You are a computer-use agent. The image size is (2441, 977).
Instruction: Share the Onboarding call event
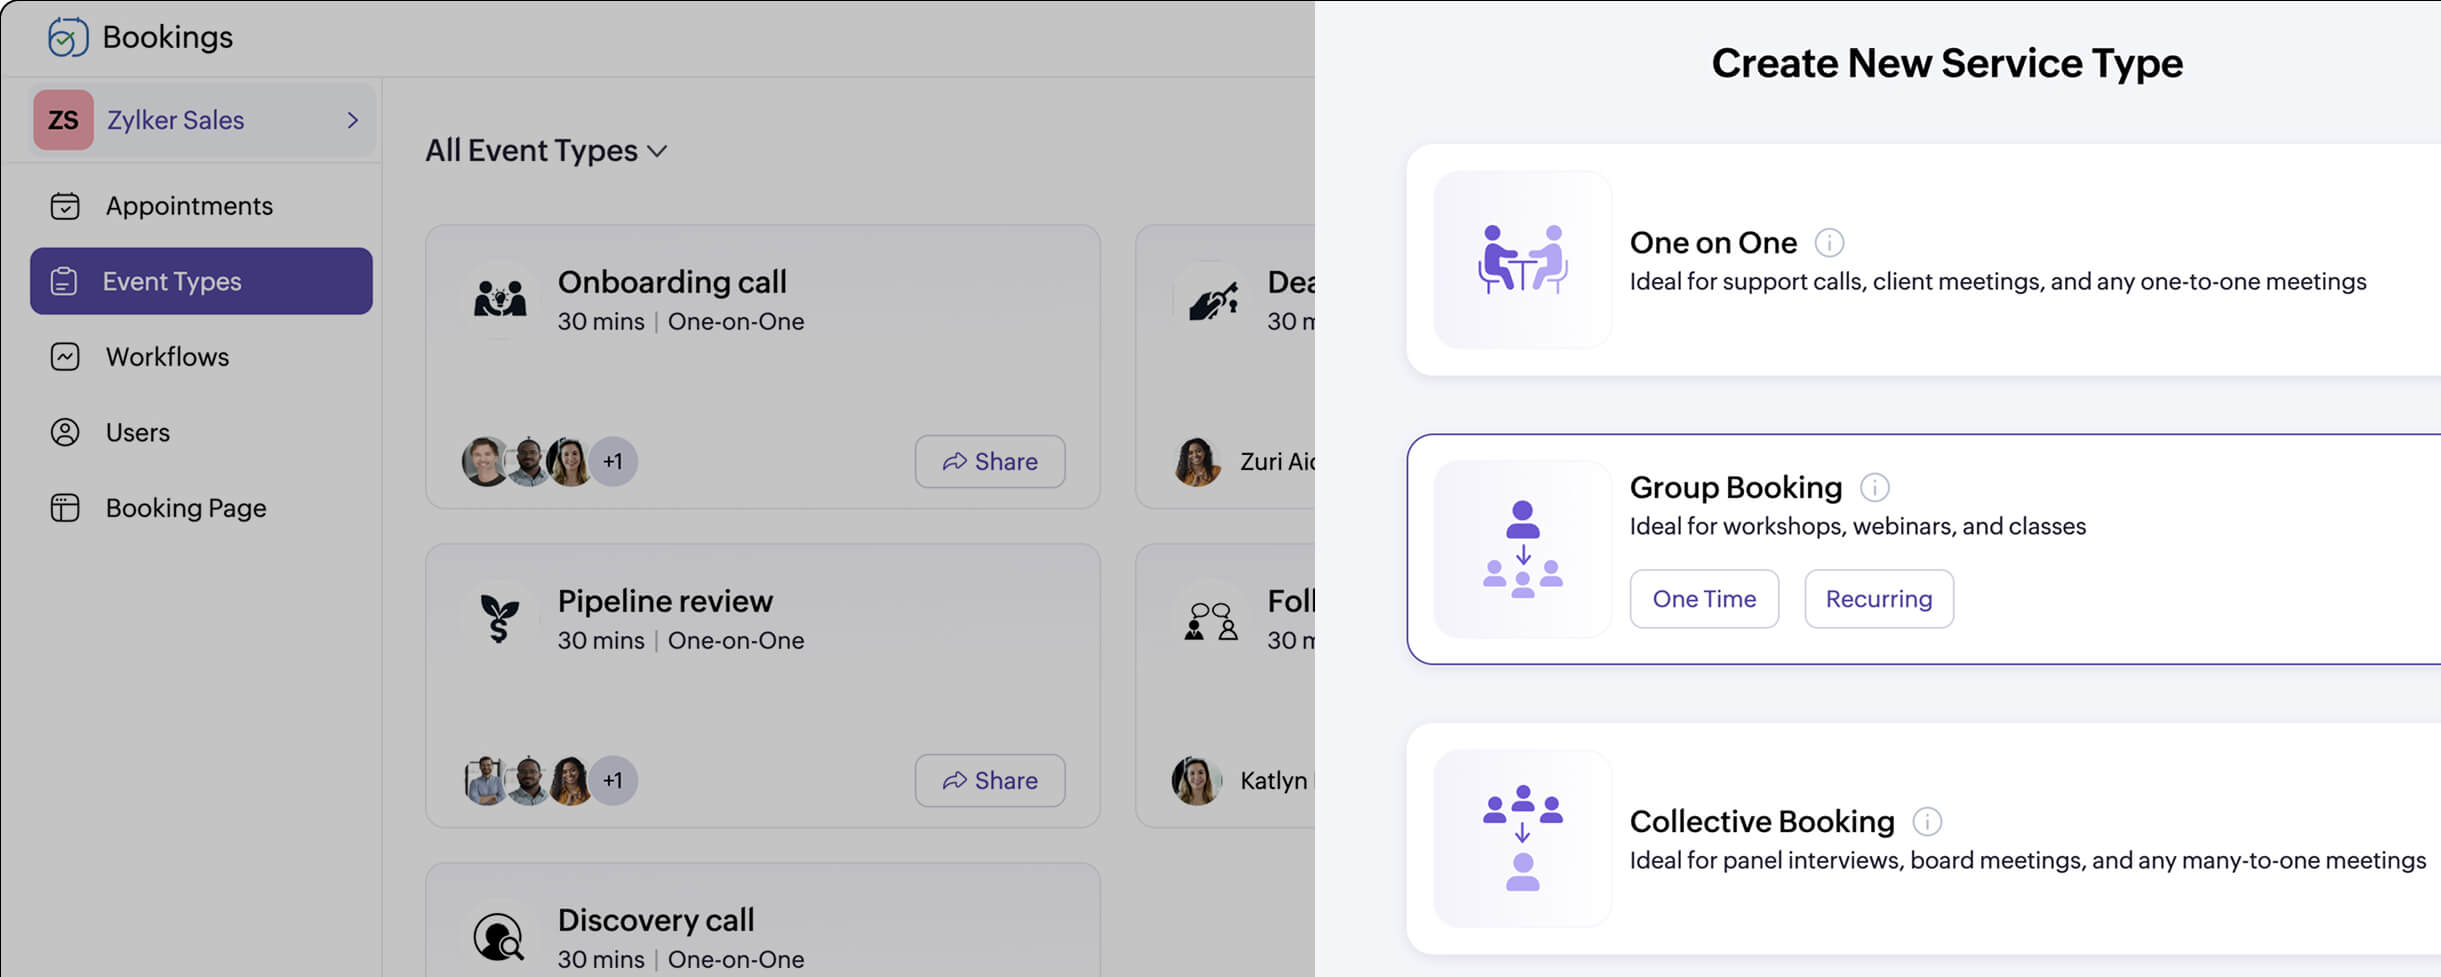click(x=990, y=461)
